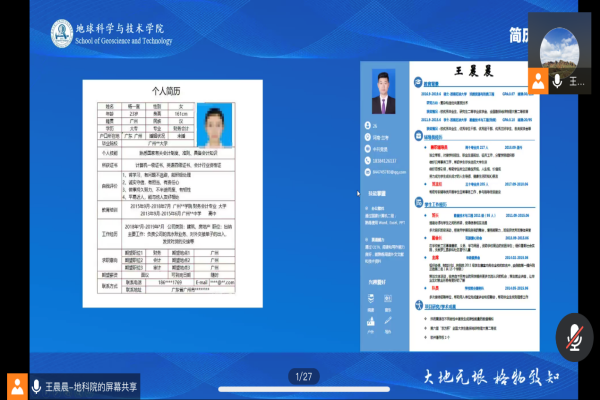
Task: Click the microphone icon on participant tile
Action: pos(558,80)
